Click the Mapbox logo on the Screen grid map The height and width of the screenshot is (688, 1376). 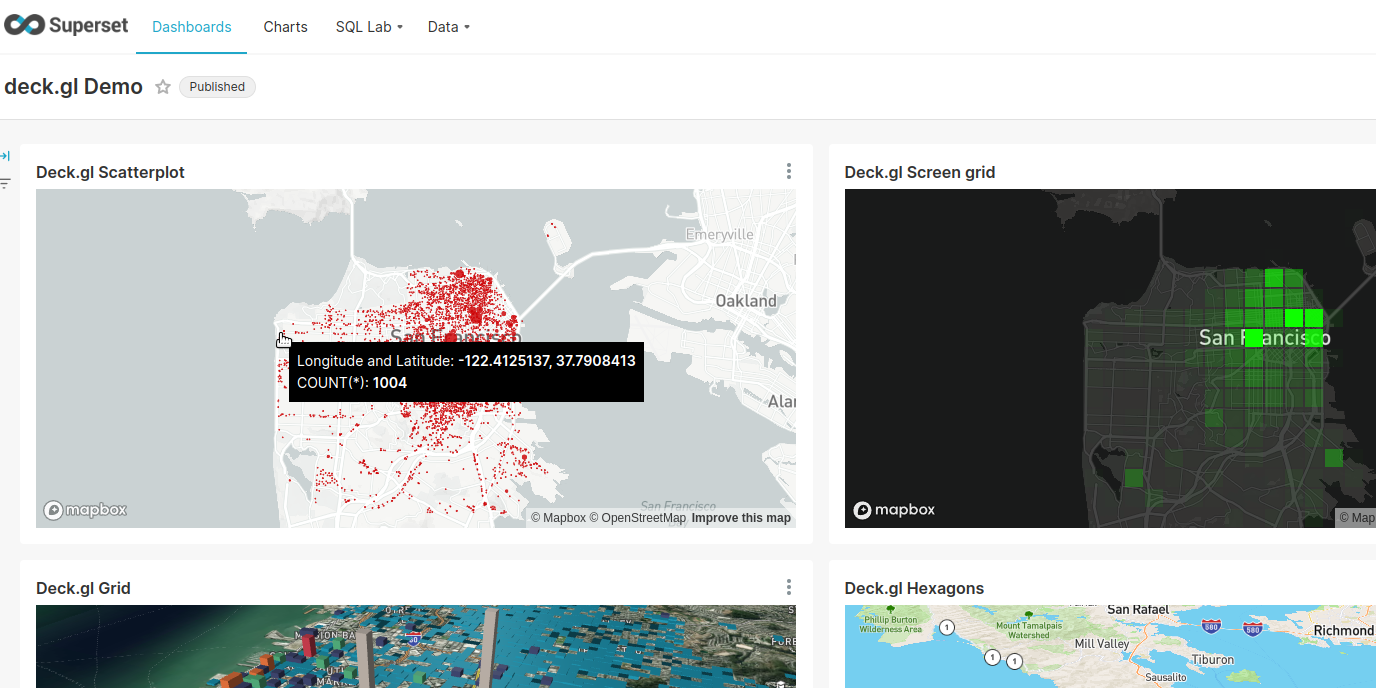(x=894, y=510)
